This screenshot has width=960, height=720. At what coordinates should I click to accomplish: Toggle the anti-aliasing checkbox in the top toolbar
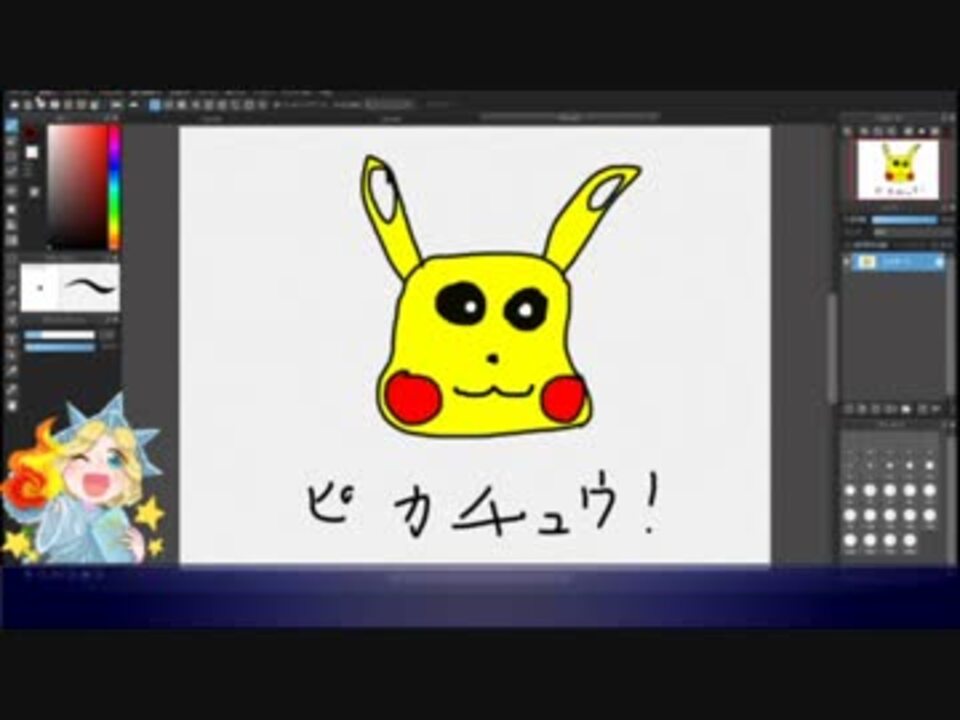(277, 105)
